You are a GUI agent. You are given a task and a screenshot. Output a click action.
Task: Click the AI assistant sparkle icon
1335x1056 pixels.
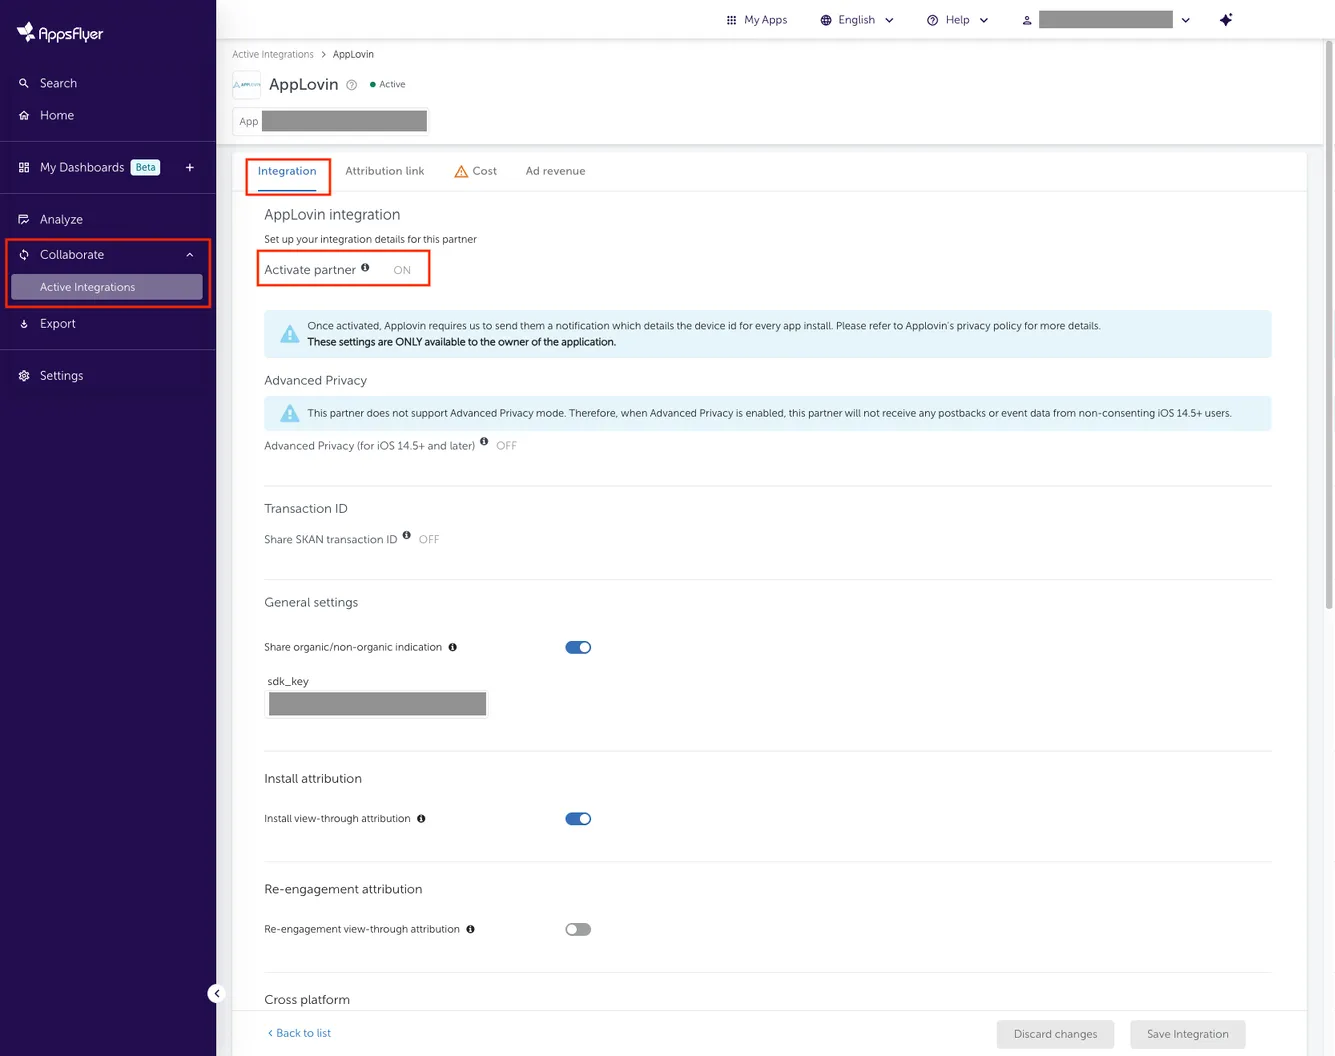click(x=1225, y=19)
